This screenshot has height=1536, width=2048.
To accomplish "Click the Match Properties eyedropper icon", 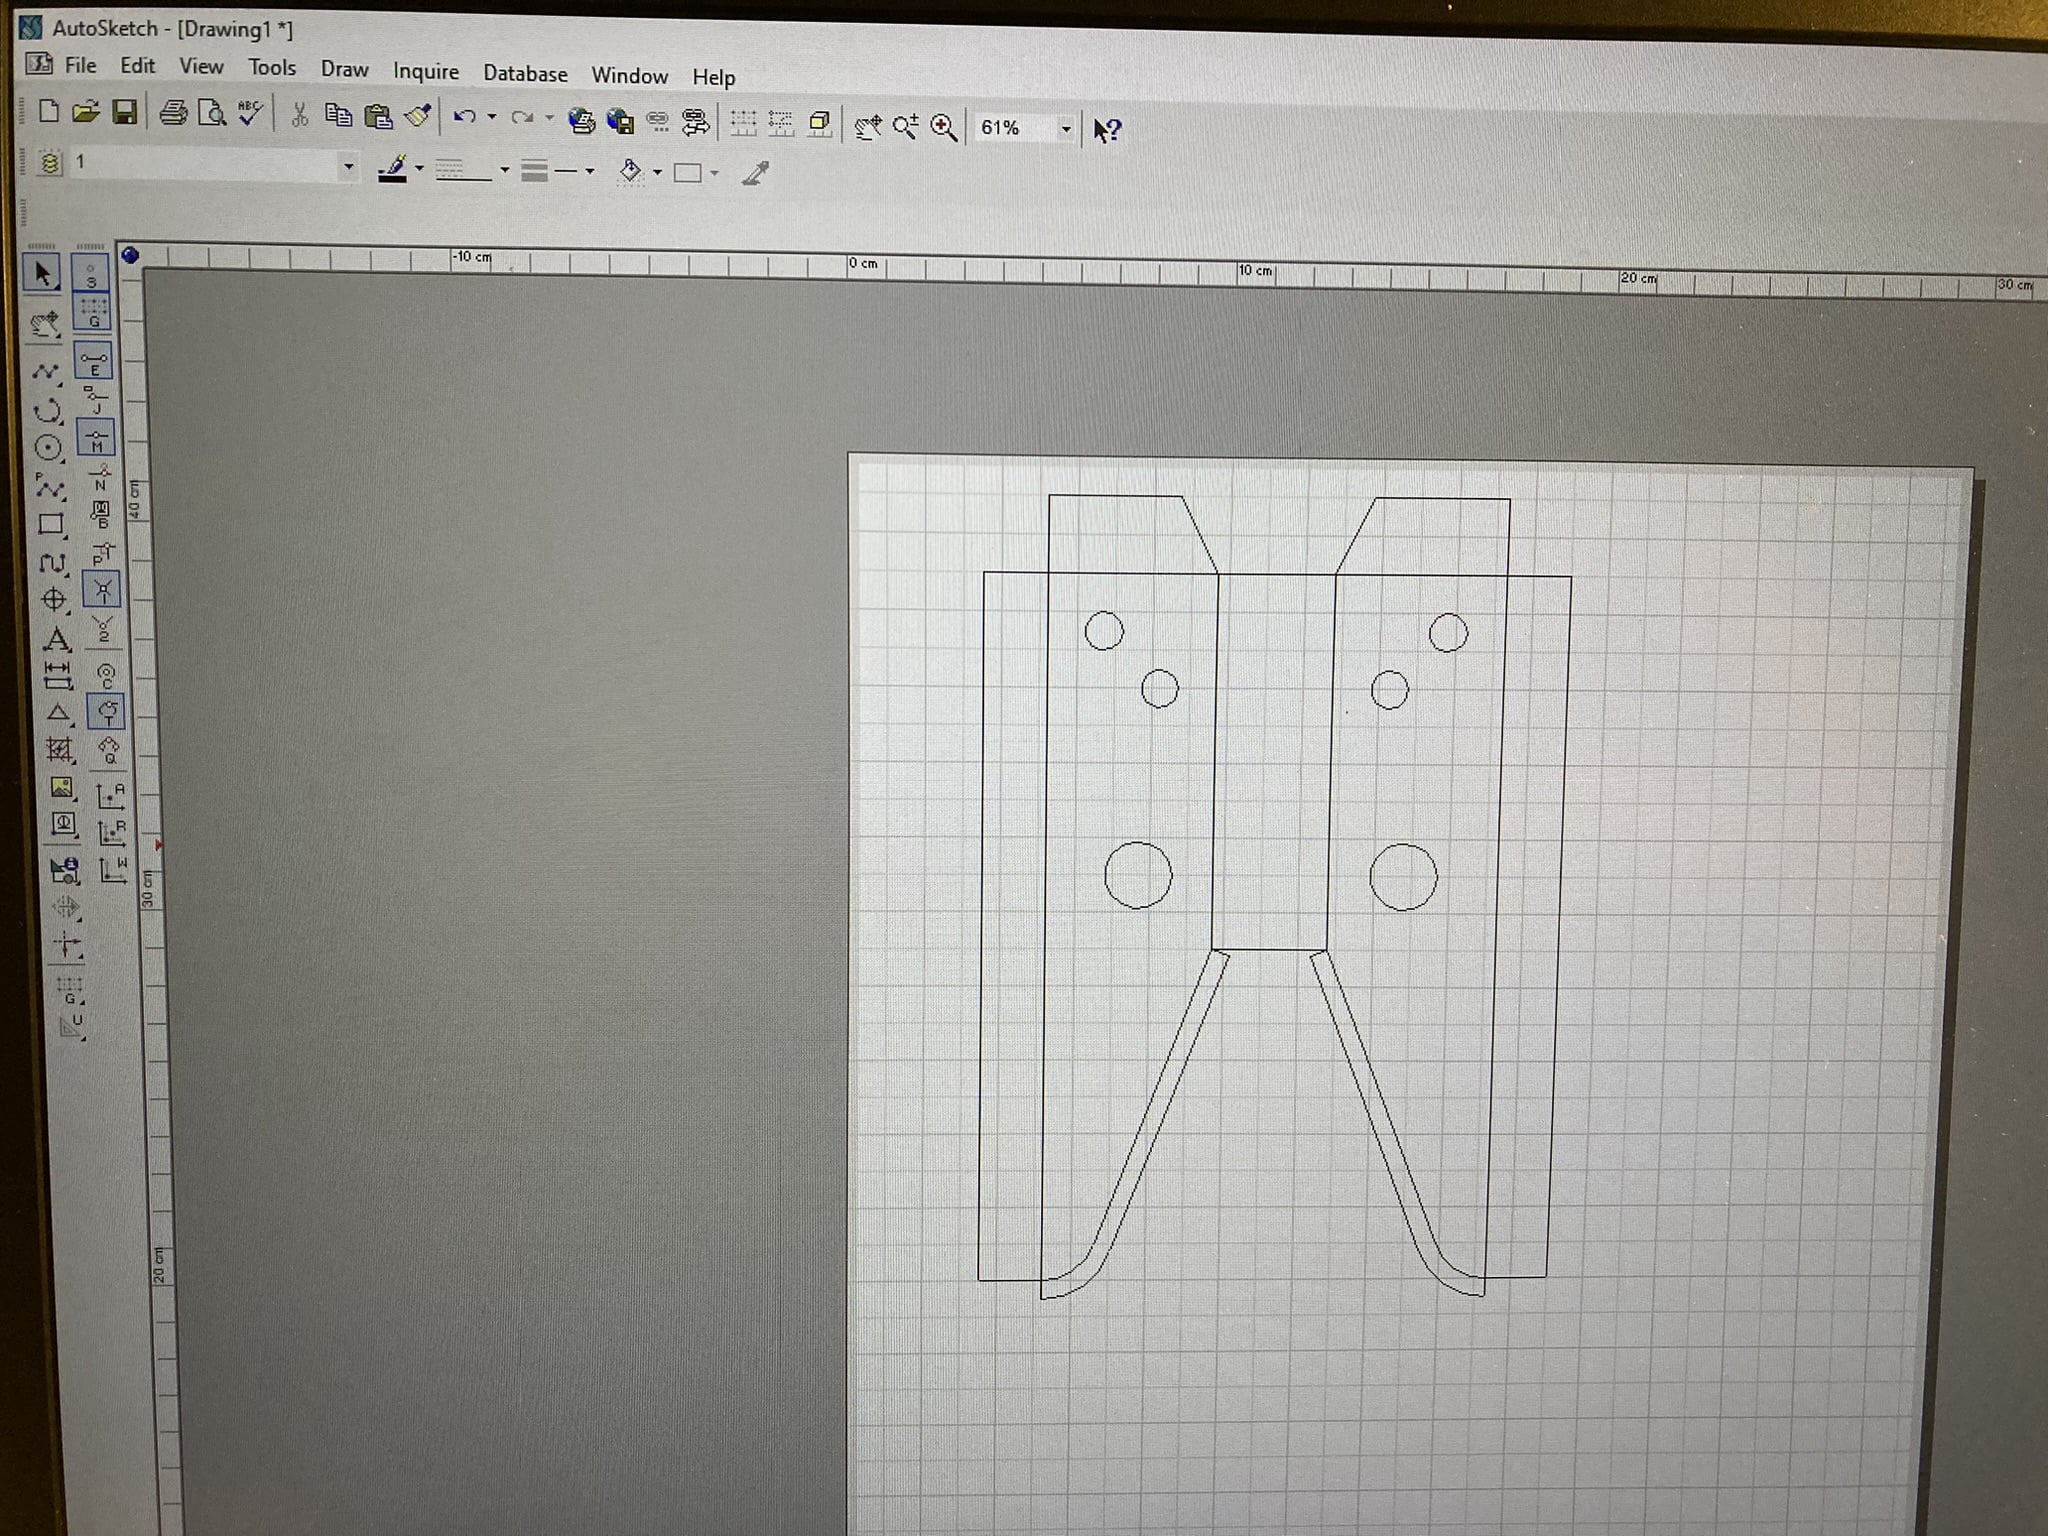I will (x=755, y=173).
